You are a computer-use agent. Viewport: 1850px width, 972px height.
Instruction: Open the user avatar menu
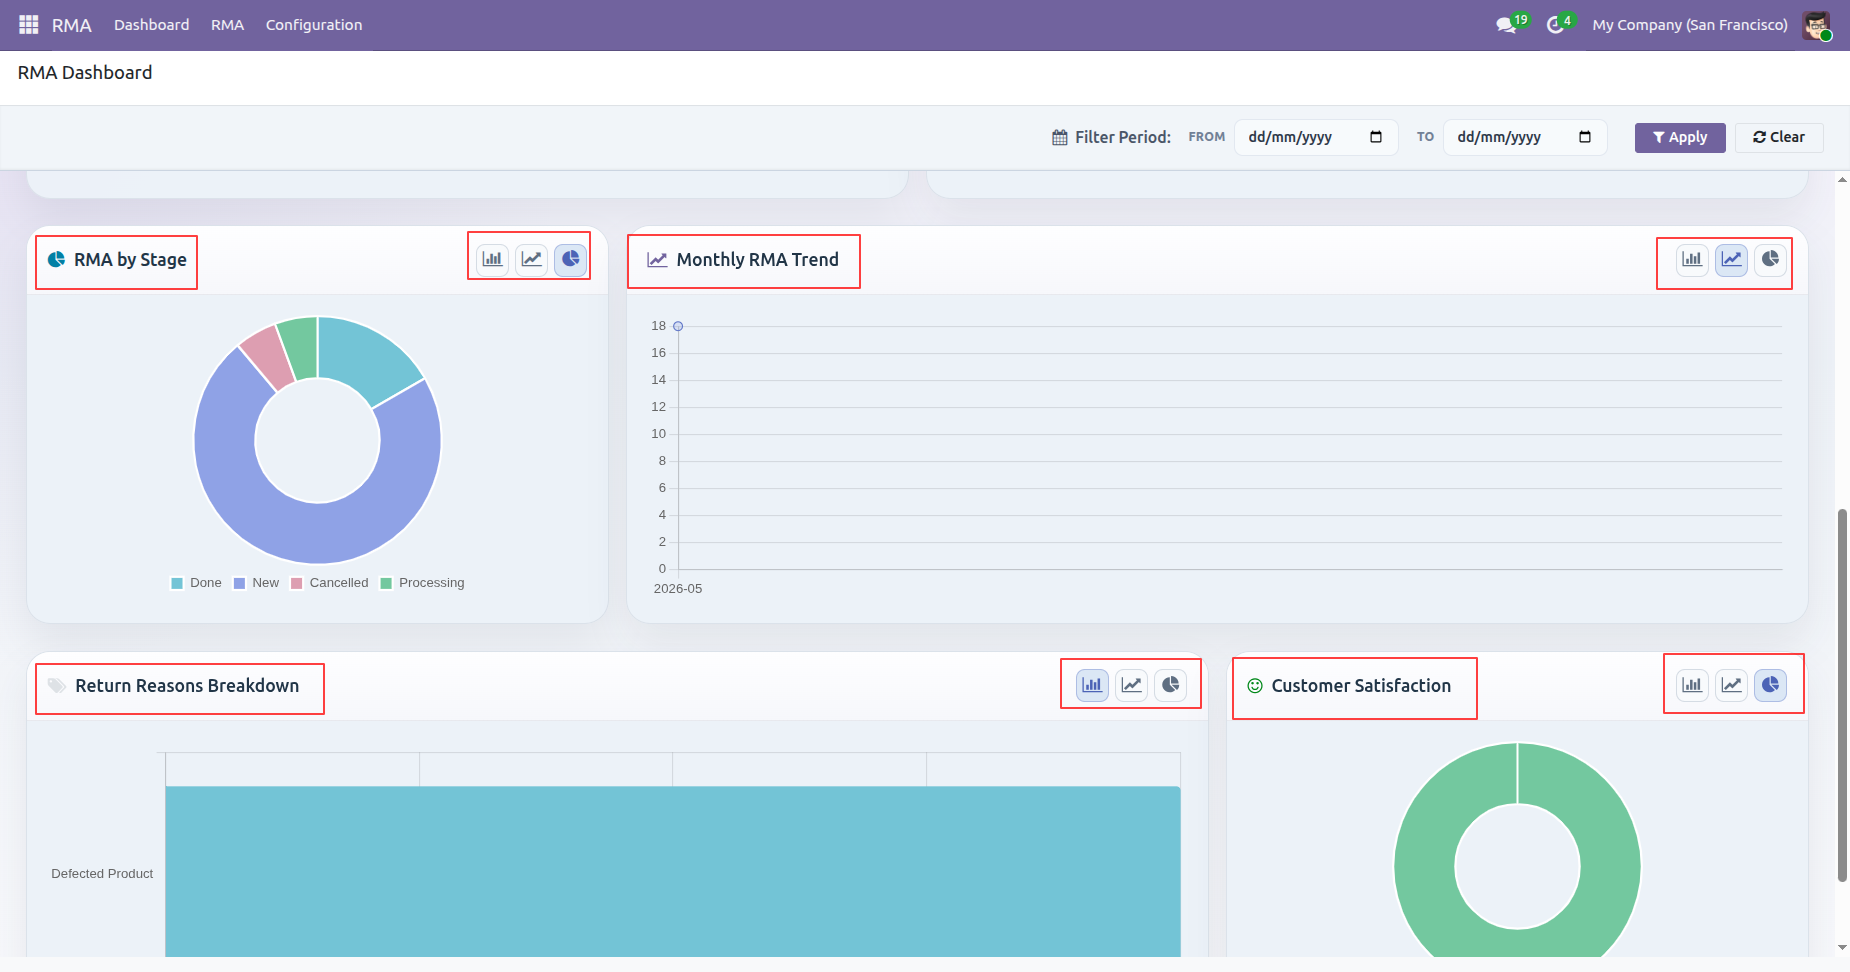(1817, 25)
